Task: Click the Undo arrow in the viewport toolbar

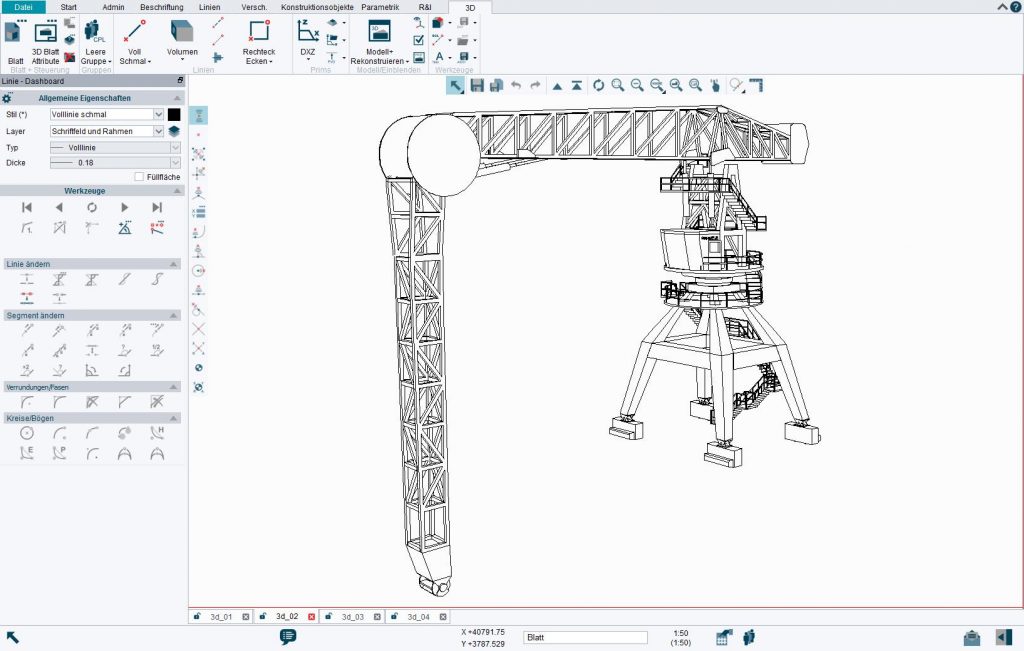Action: coord(516,86)
